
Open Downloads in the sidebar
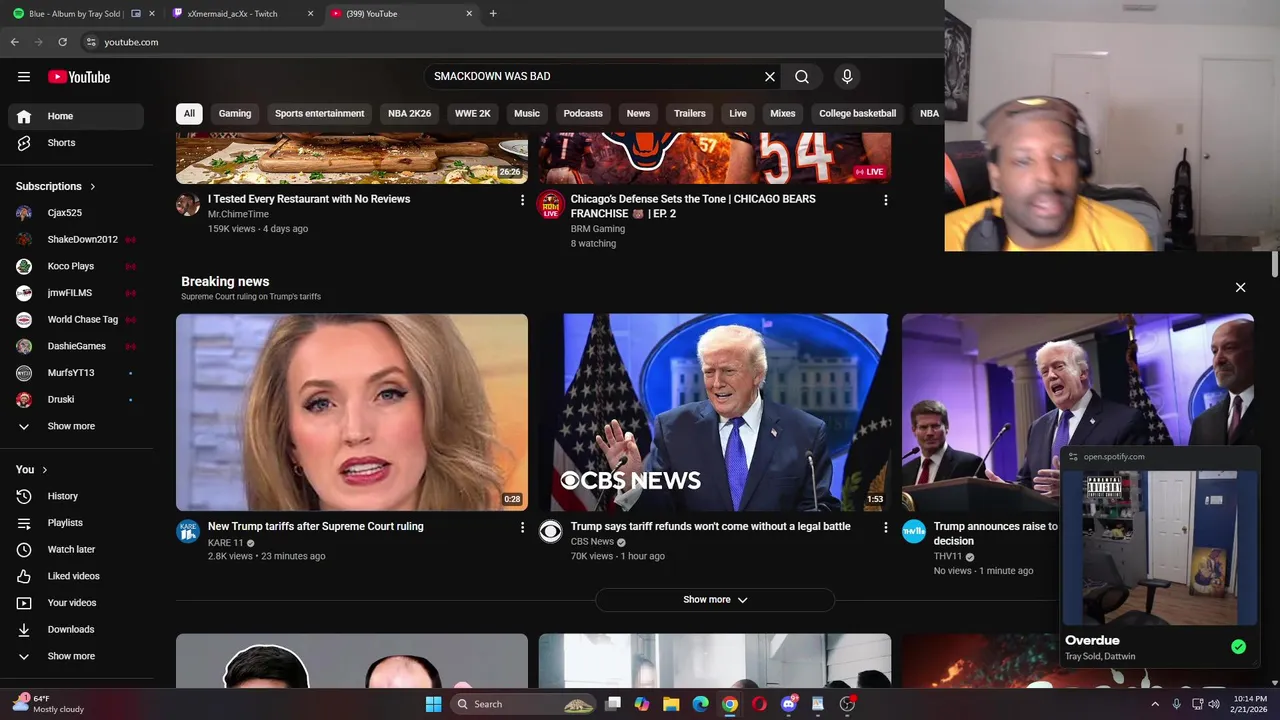click(x=76, y=629)
